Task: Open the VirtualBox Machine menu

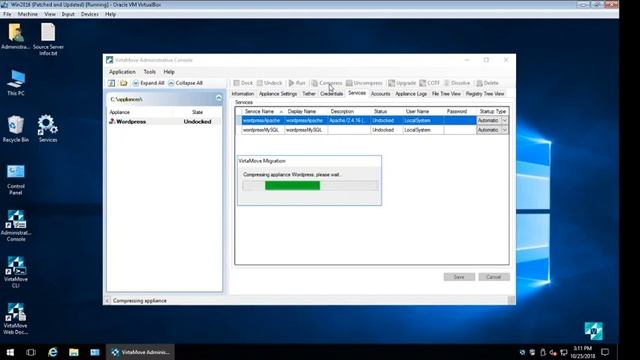Action: tap(28, 14)
